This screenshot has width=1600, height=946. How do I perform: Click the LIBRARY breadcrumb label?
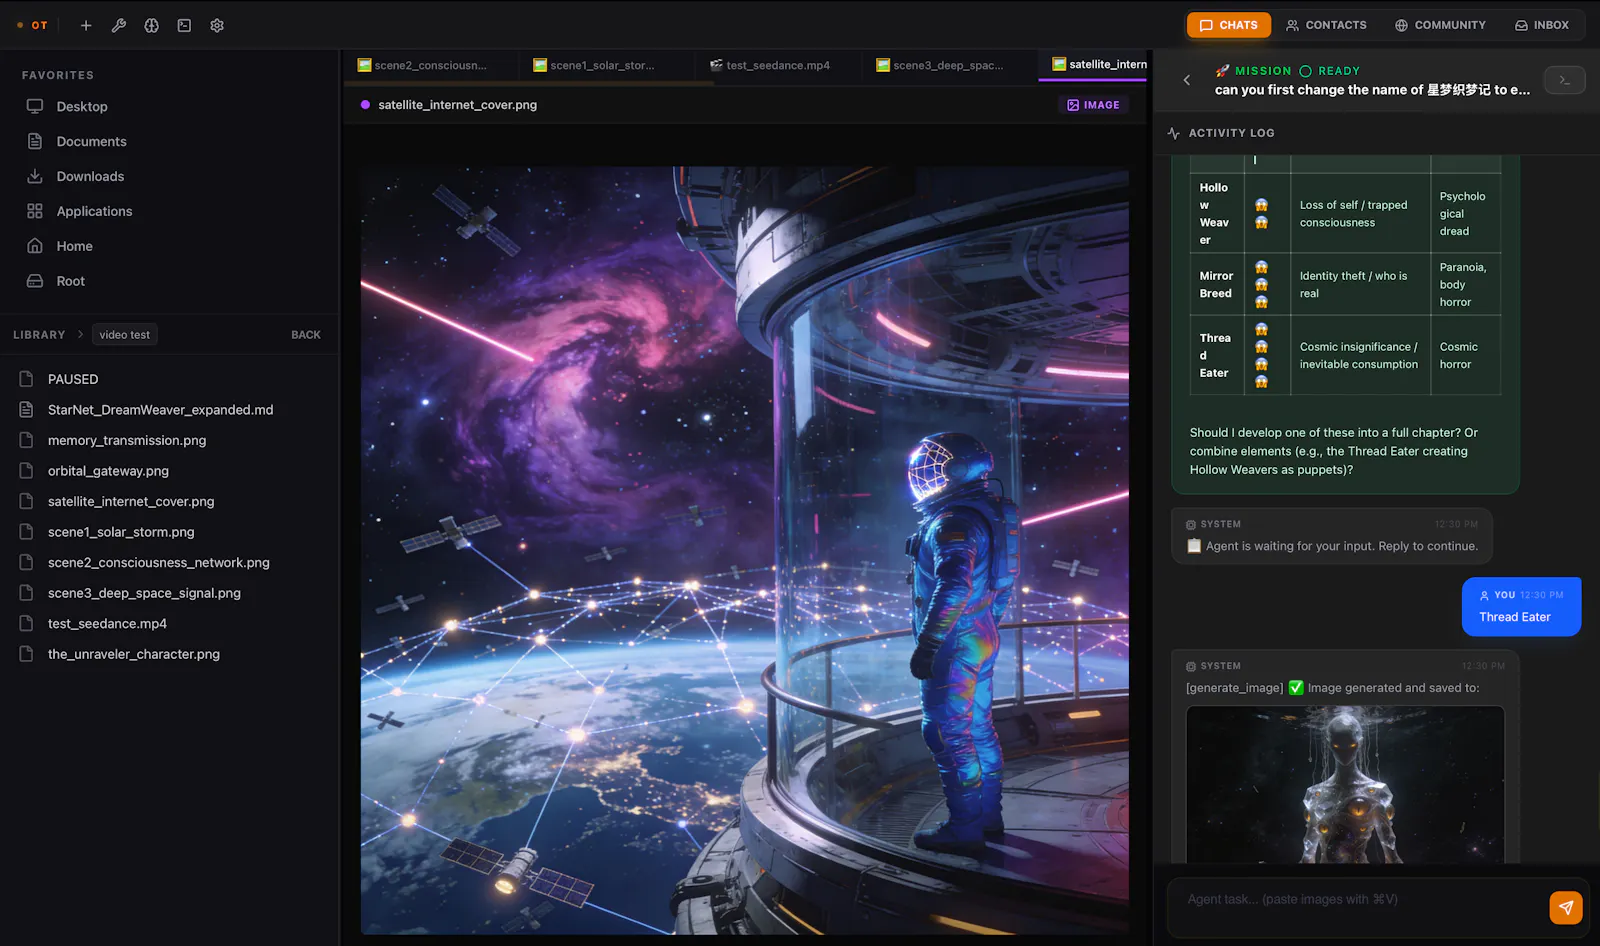click(39, 335)
